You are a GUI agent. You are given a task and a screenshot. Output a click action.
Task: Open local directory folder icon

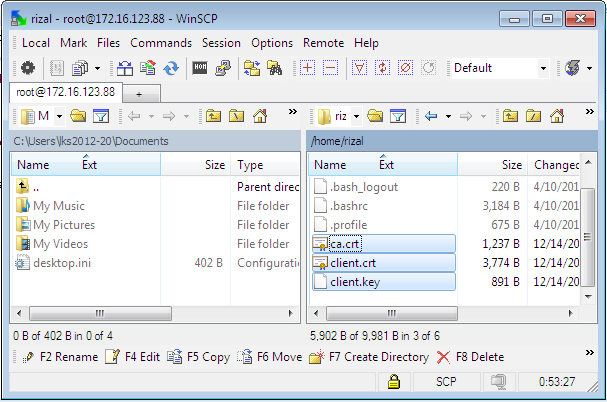(x=78, y=116)
